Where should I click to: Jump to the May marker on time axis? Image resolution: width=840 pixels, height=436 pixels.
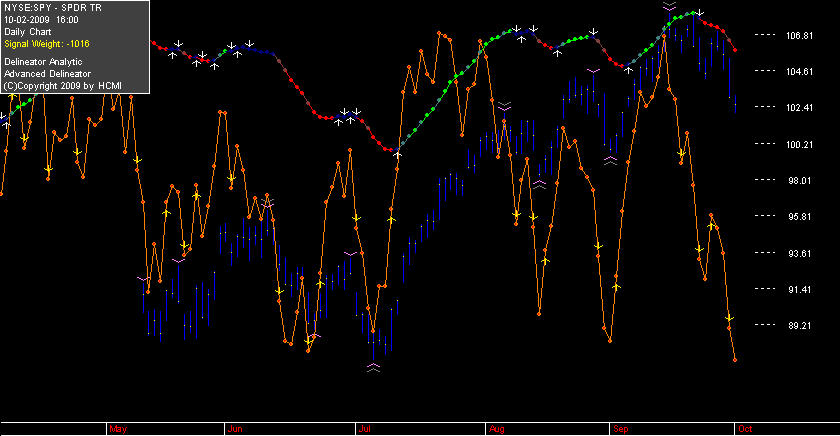point(118,429)
